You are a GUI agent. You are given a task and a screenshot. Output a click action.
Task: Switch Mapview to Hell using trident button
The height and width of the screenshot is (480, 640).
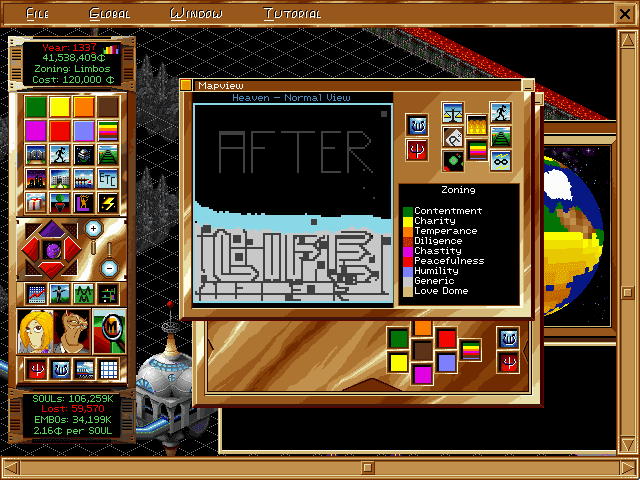click(x=417, y=150)
